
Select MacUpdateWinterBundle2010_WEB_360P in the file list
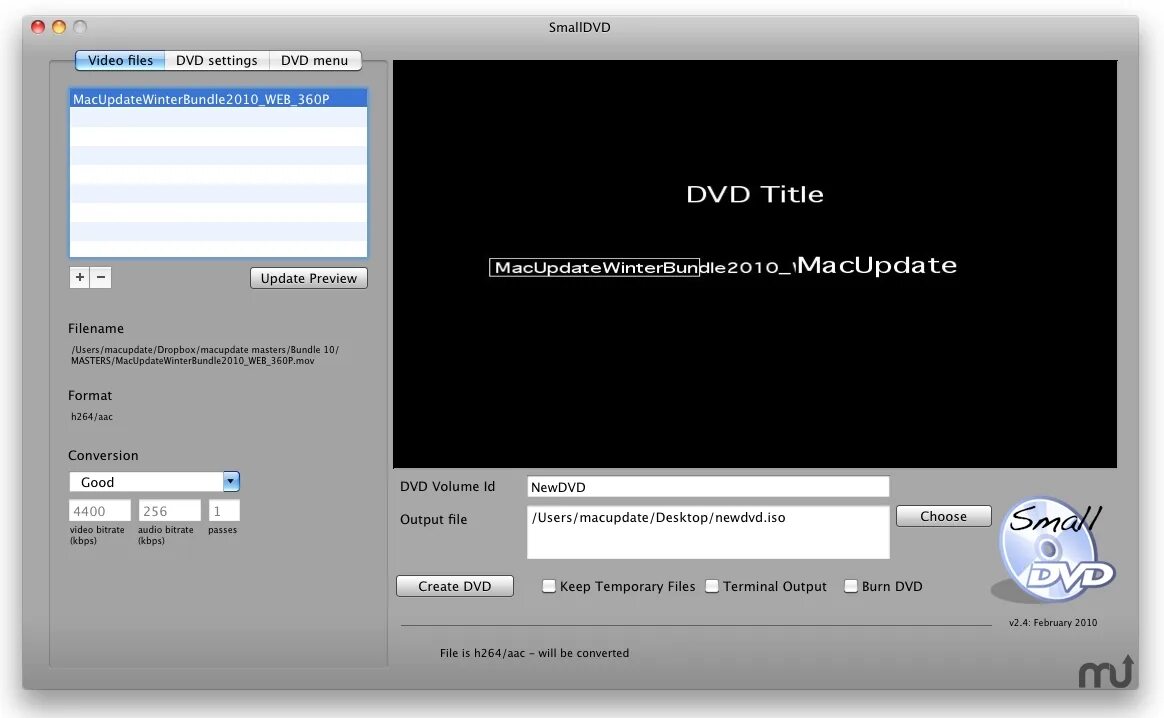click(218, 99)
